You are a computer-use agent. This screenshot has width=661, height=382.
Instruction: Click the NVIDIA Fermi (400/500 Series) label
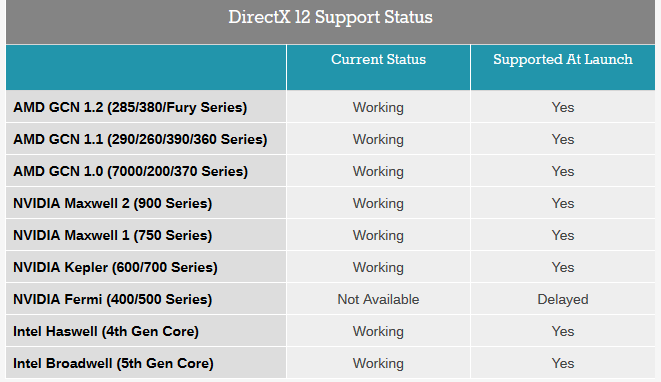(x=113, y=299)
